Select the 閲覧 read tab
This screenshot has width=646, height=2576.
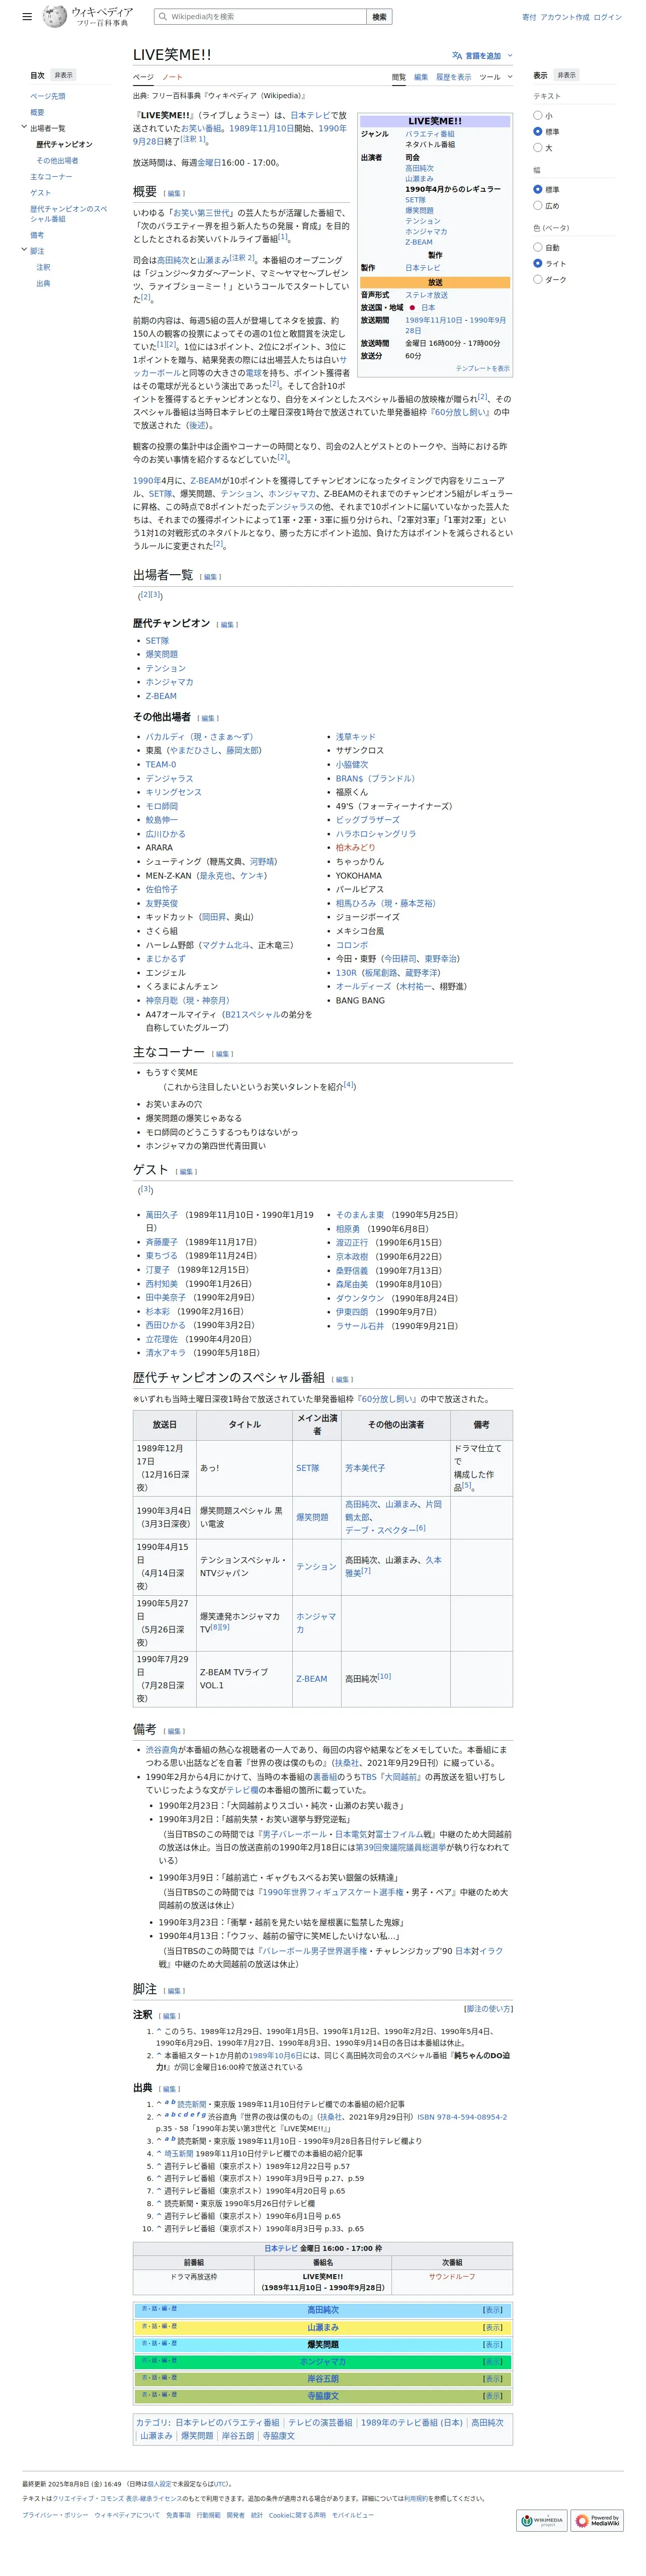point(399,77)
